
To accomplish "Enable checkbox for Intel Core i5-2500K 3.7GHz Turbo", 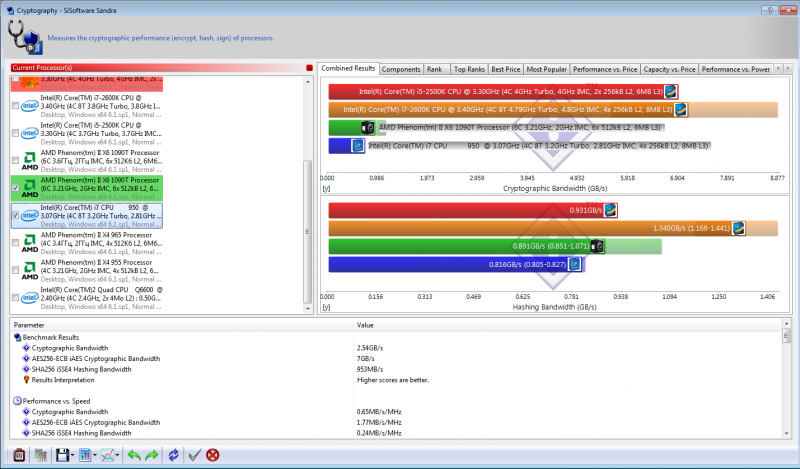I will pyautogui.click(x=15, y=133).
